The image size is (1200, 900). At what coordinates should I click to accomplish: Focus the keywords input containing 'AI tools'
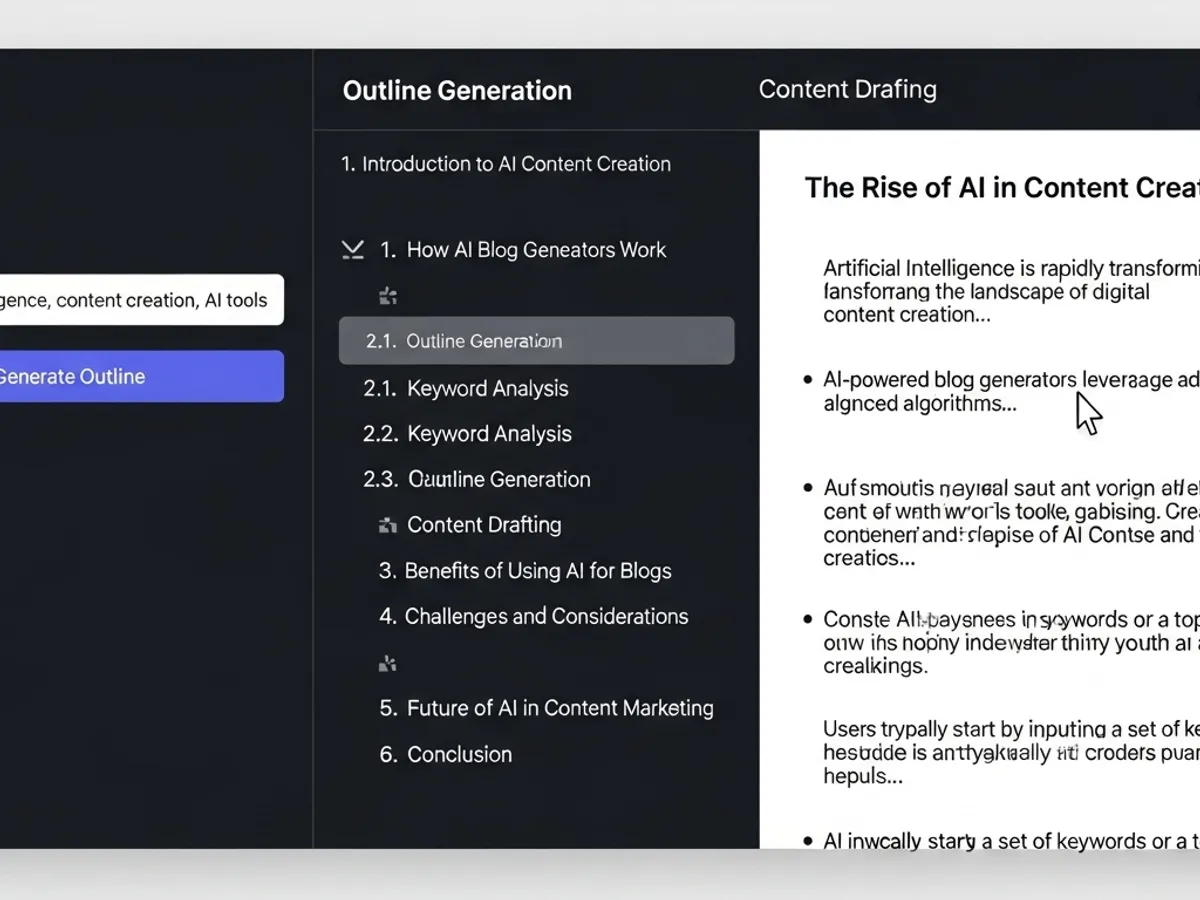click(x=140, y=300)
